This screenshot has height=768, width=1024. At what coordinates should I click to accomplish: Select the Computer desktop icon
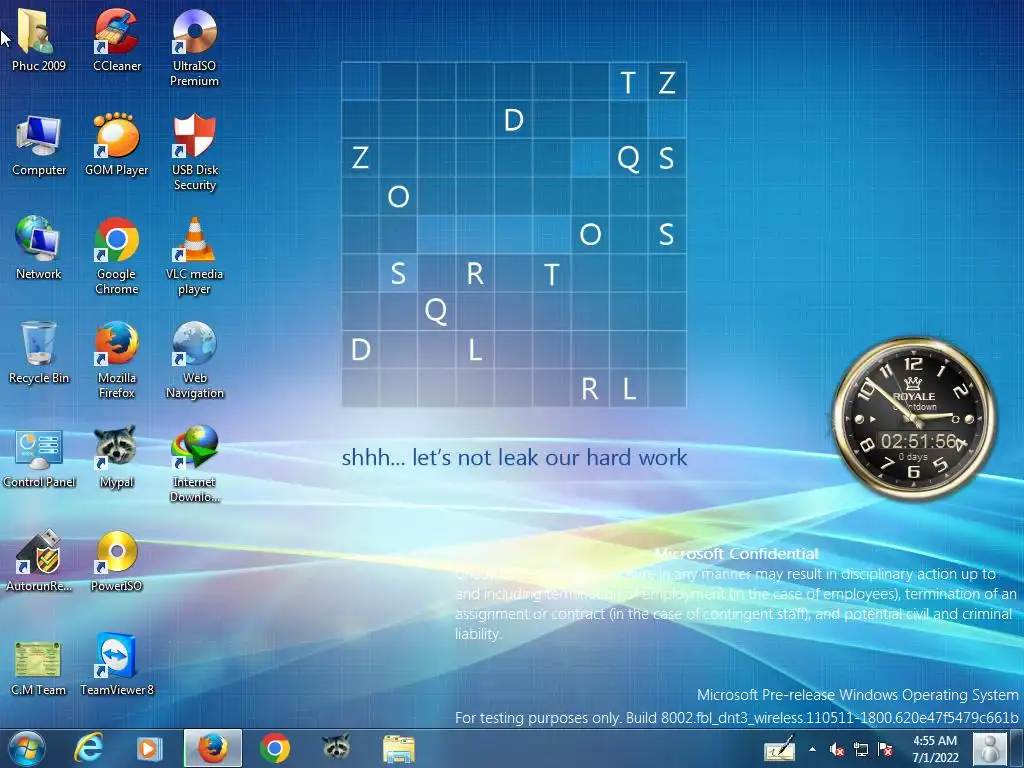39,145
